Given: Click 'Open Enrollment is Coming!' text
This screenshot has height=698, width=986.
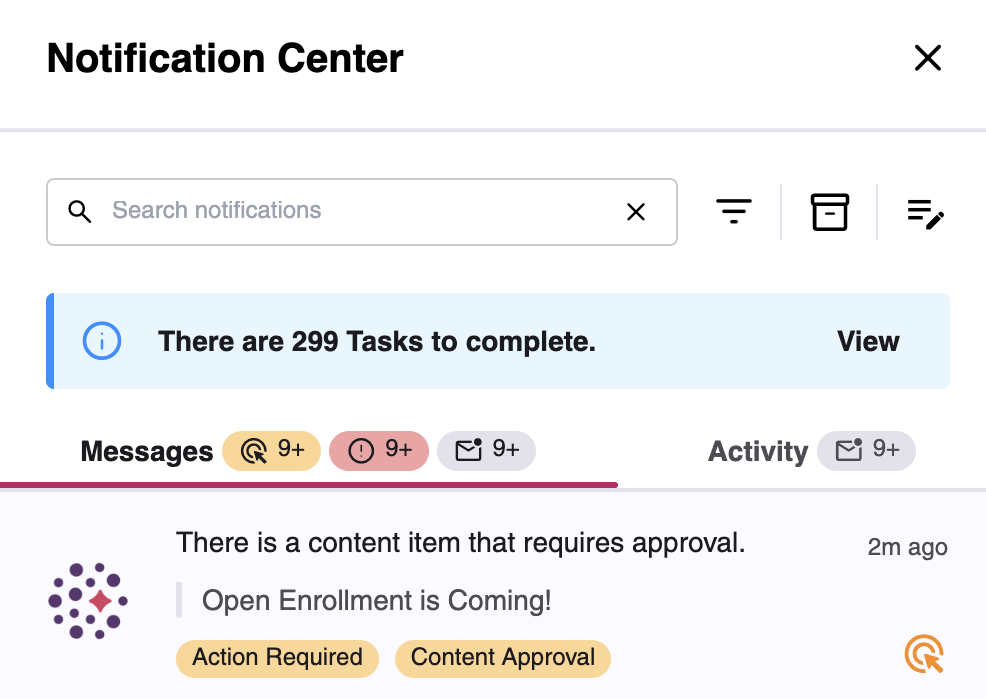Looking at the screenshot, I should (377, 601).
